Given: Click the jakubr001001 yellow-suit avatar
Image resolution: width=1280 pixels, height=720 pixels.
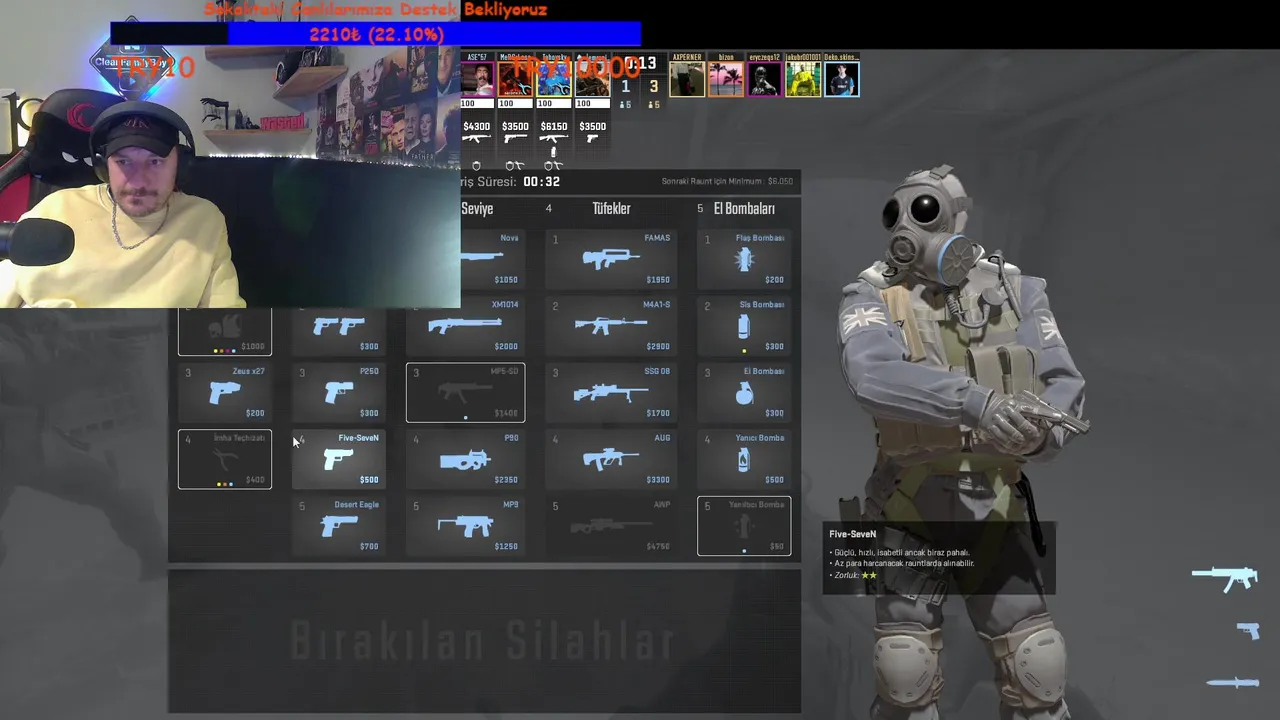Looking at the screenshot, I should pos(803,79).
